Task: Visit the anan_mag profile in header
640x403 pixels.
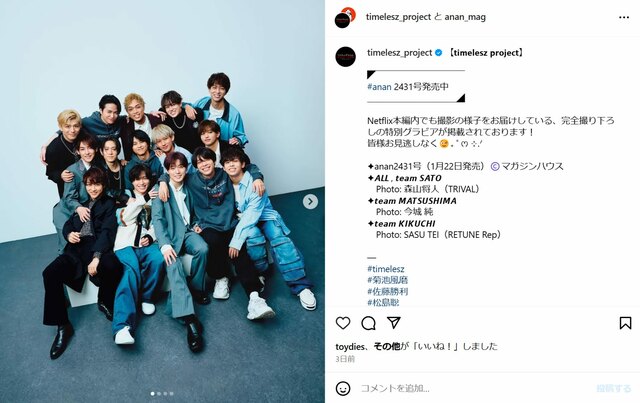Action: [x=465, y=17]
